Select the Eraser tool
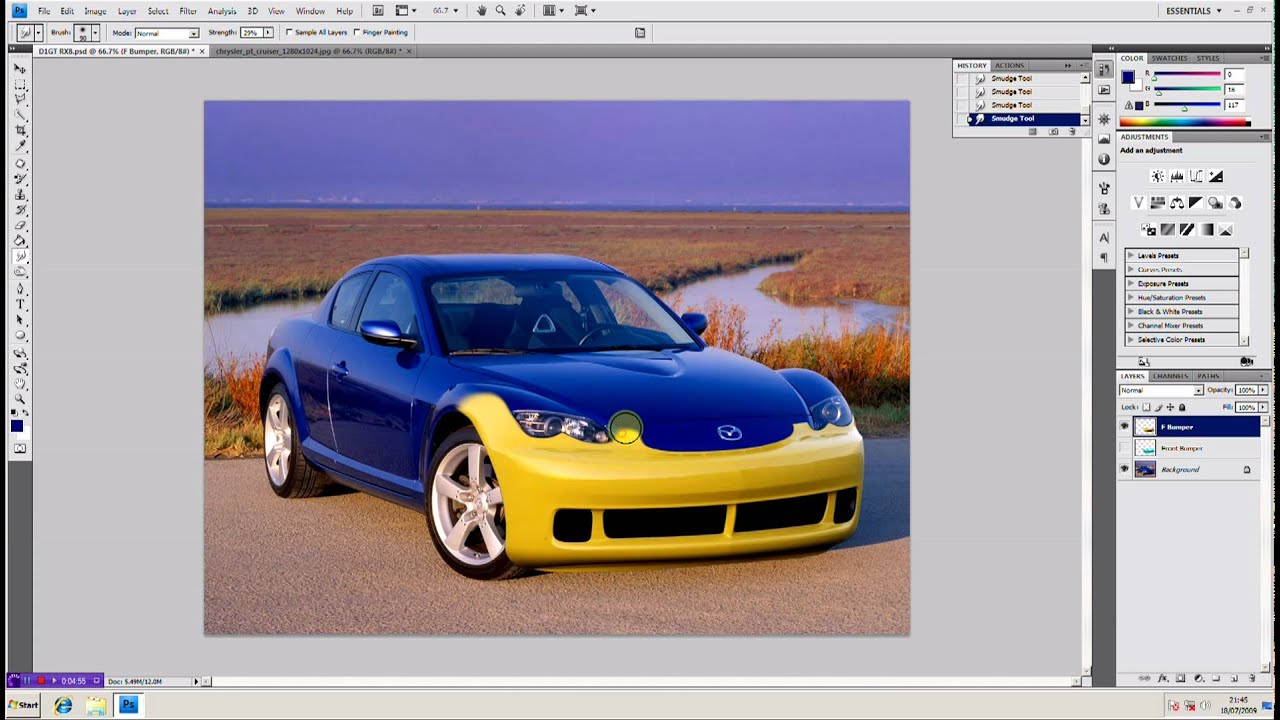The width and height of the screenshot is (1280, 720). coord(20,226)
